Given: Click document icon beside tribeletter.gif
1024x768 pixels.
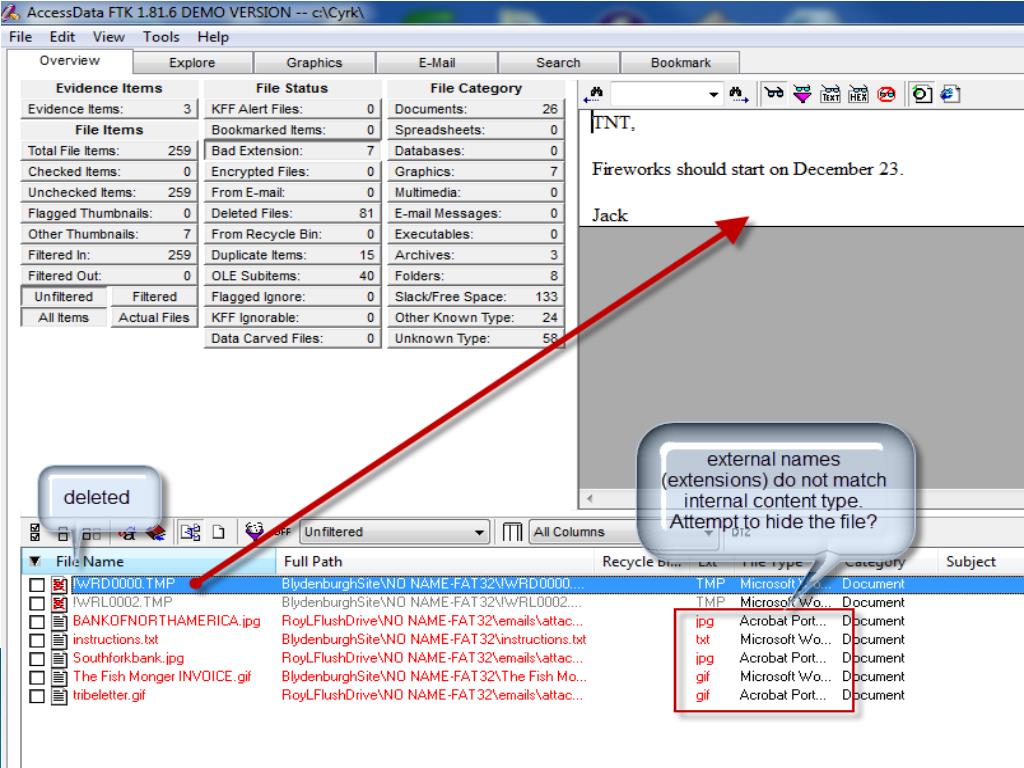Looking at the screenshot, I should (59, 696).
